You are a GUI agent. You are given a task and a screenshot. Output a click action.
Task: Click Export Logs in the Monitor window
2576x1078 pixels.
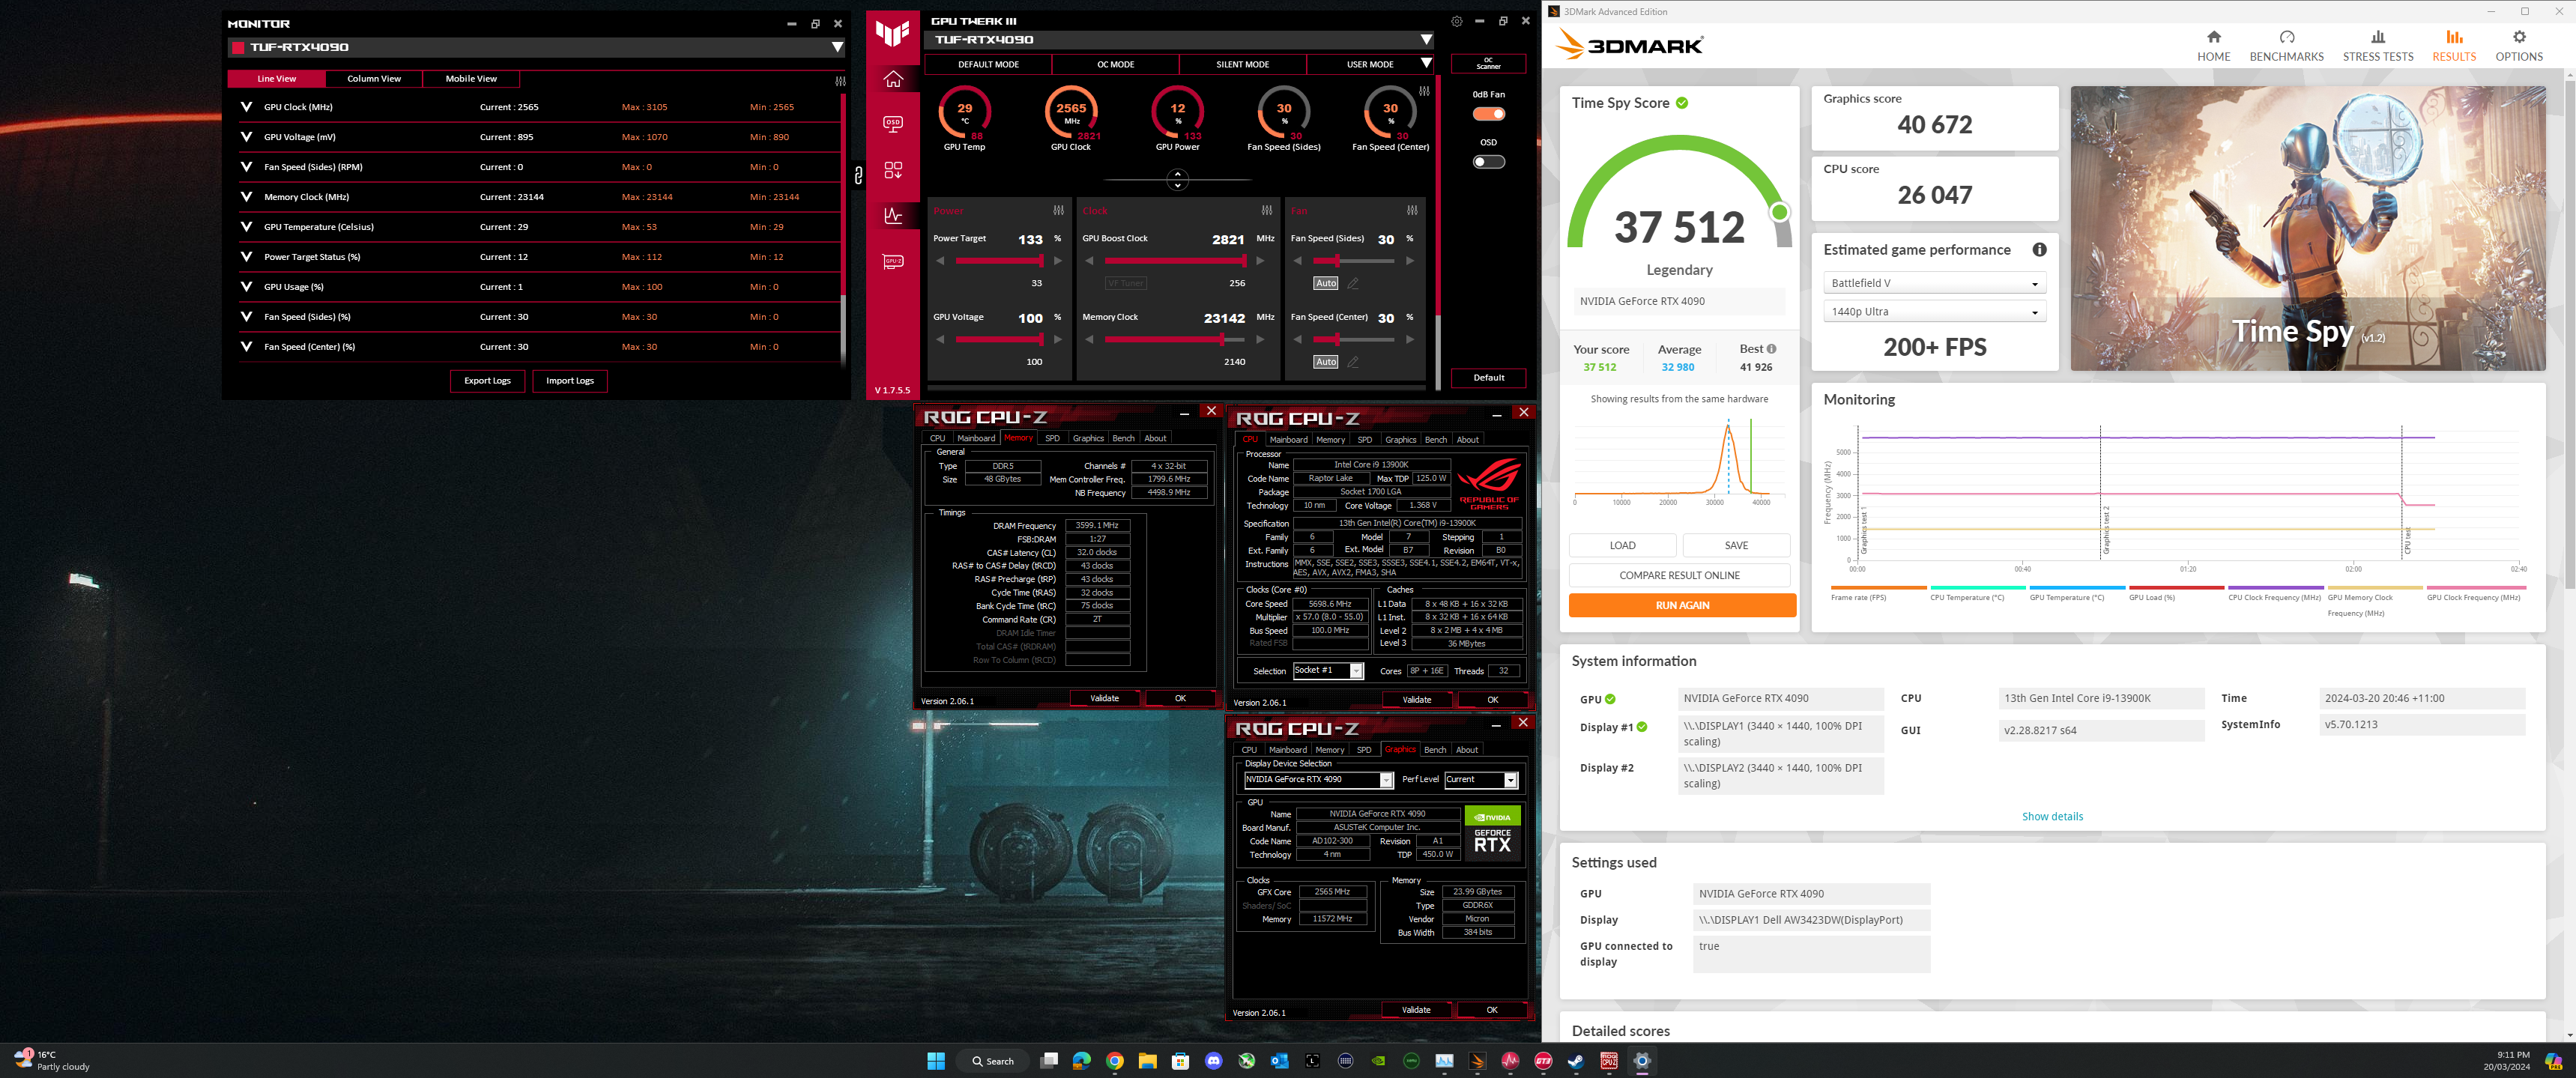487,381
